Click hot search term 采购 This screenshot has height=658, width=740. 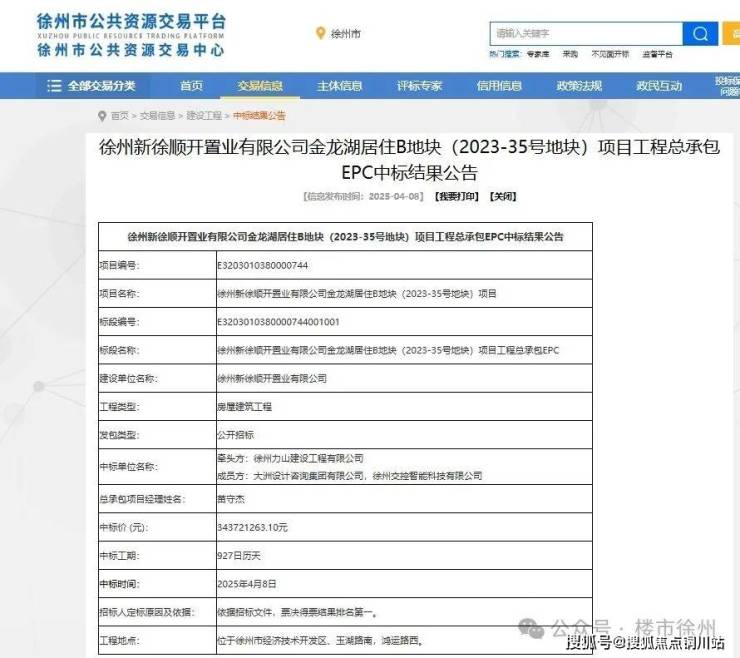[570, 54]
